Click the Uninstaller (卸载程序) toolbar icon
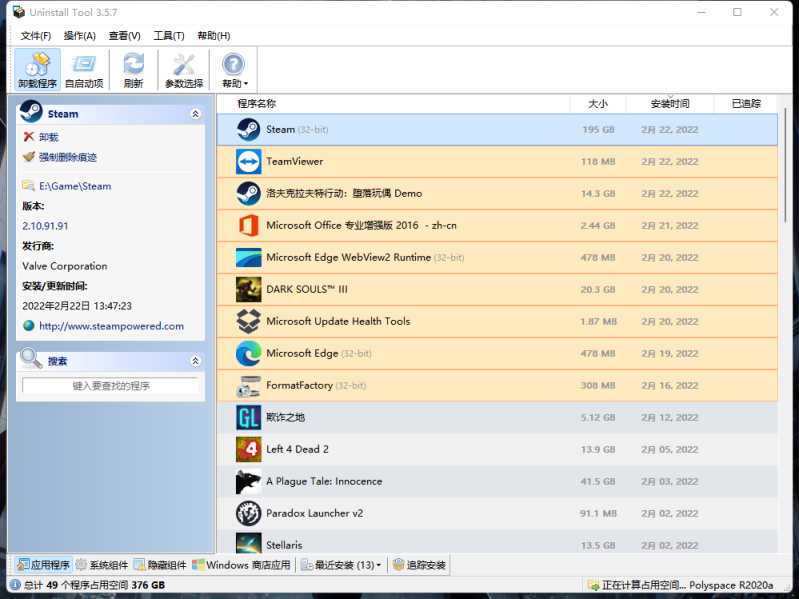 point(37,69)
